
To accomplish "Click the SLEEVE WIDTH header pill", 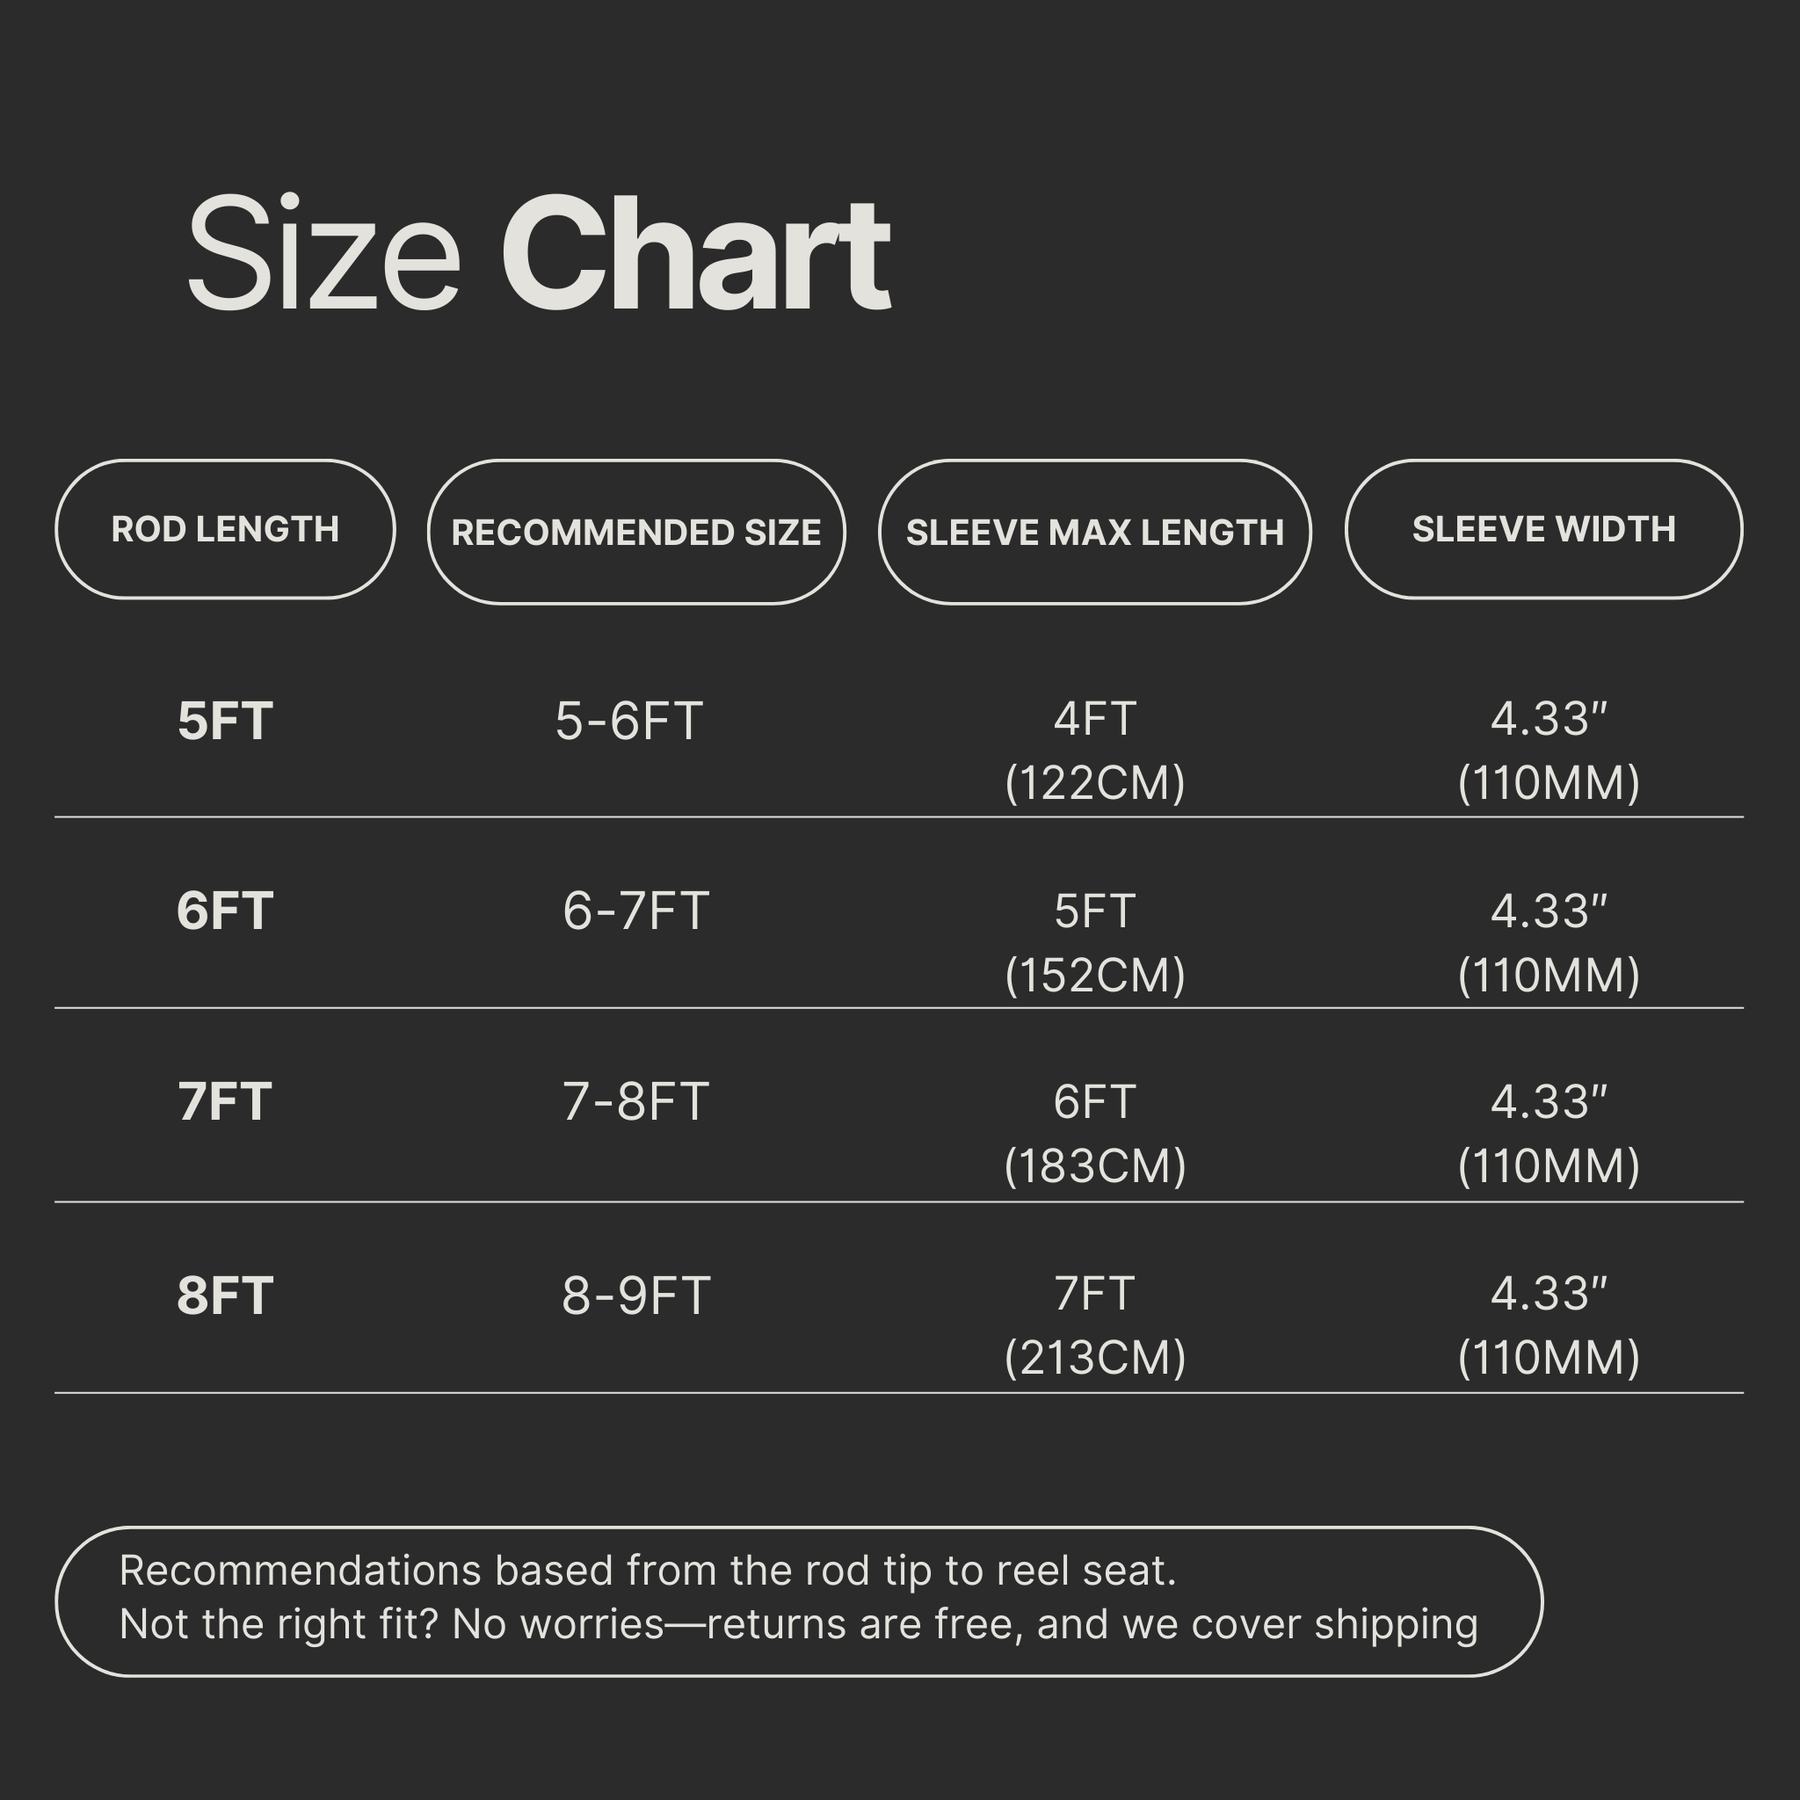I will pos(1543,529).
